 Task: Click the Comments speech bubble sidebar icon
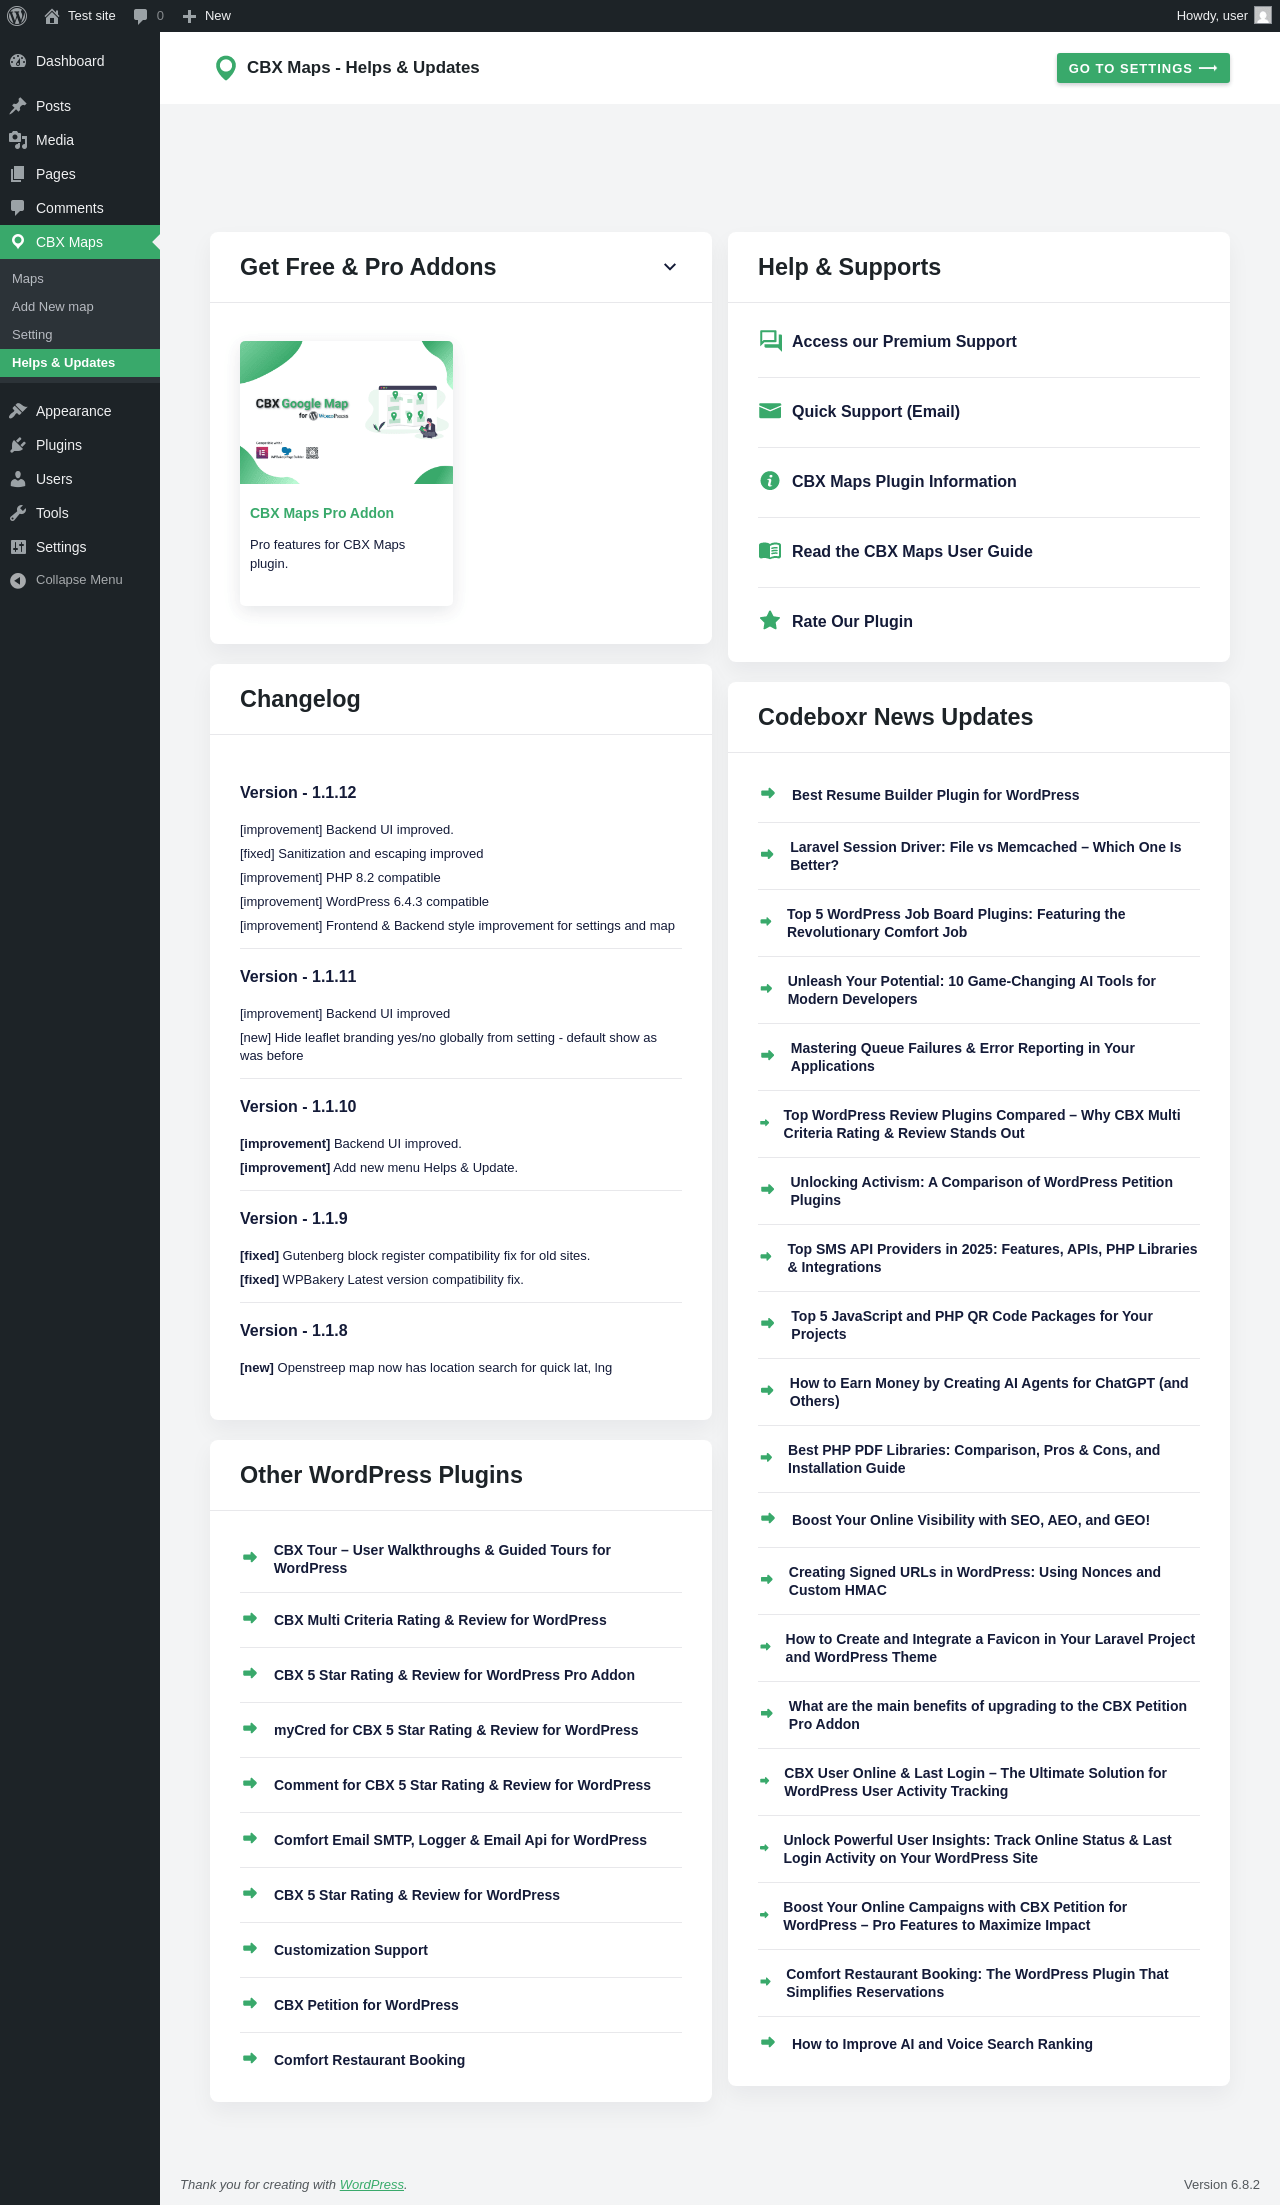click(18, 208)
